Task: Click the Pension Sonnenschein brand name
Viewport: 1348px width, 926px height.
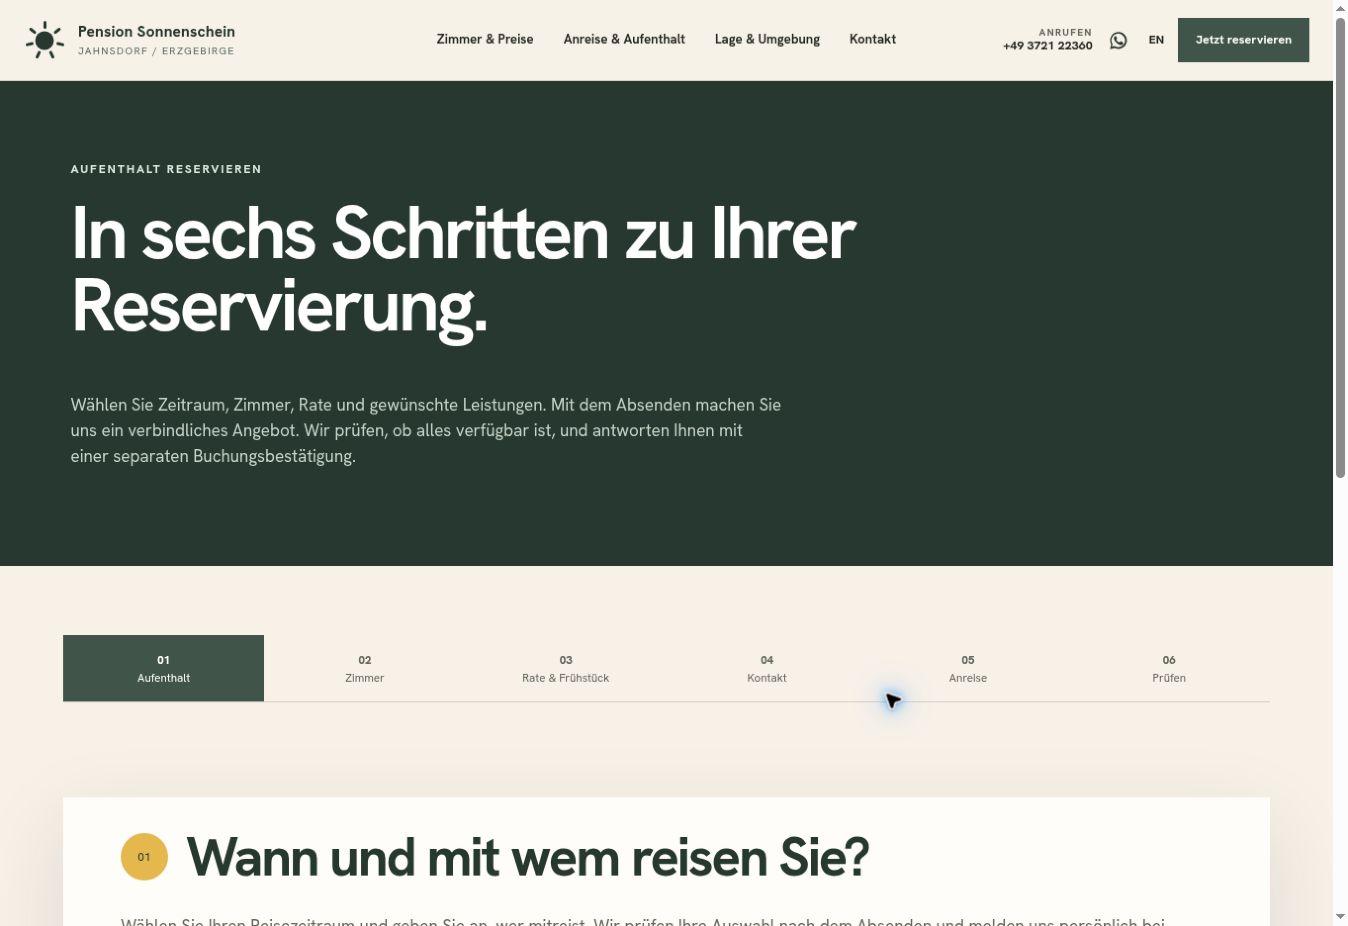Action: tap(156, 32)
